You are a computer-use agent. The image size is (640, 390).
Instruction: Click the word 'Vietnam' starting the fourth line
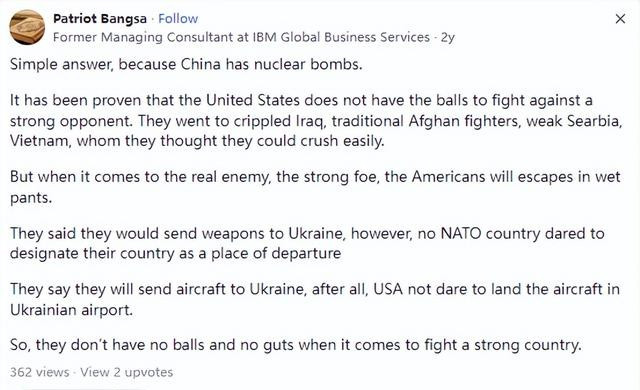point(40,141)
